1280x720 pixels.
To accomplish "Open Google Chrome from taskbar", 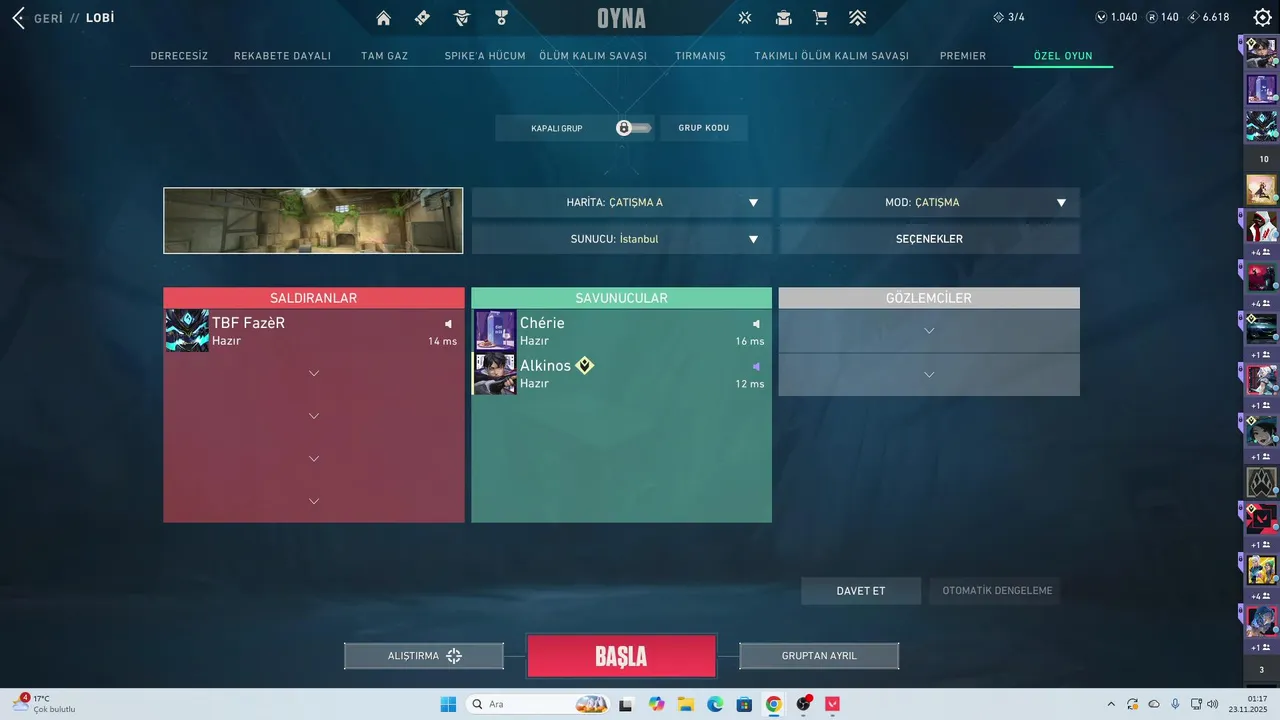I will (774, 704).
